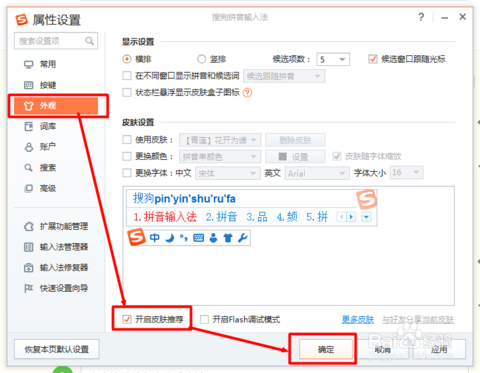
Task: Toggle the 更换字体 checkbox
Action: (127, 173)
